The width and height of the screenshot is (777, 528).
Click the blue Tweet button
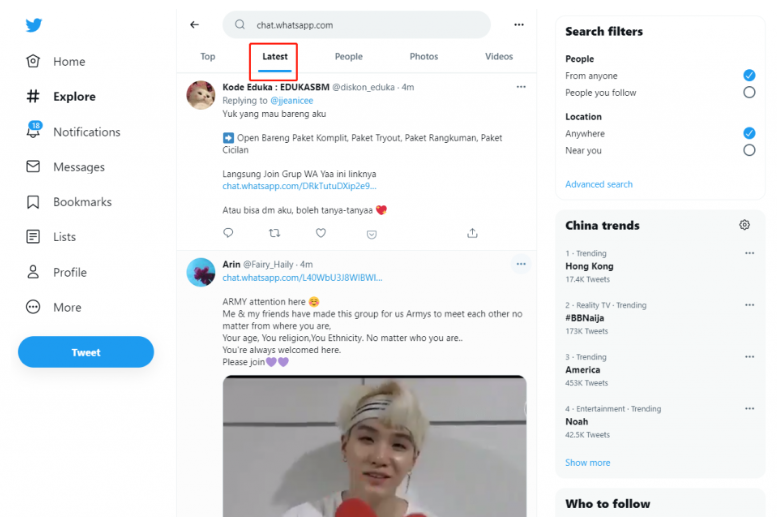86,352
